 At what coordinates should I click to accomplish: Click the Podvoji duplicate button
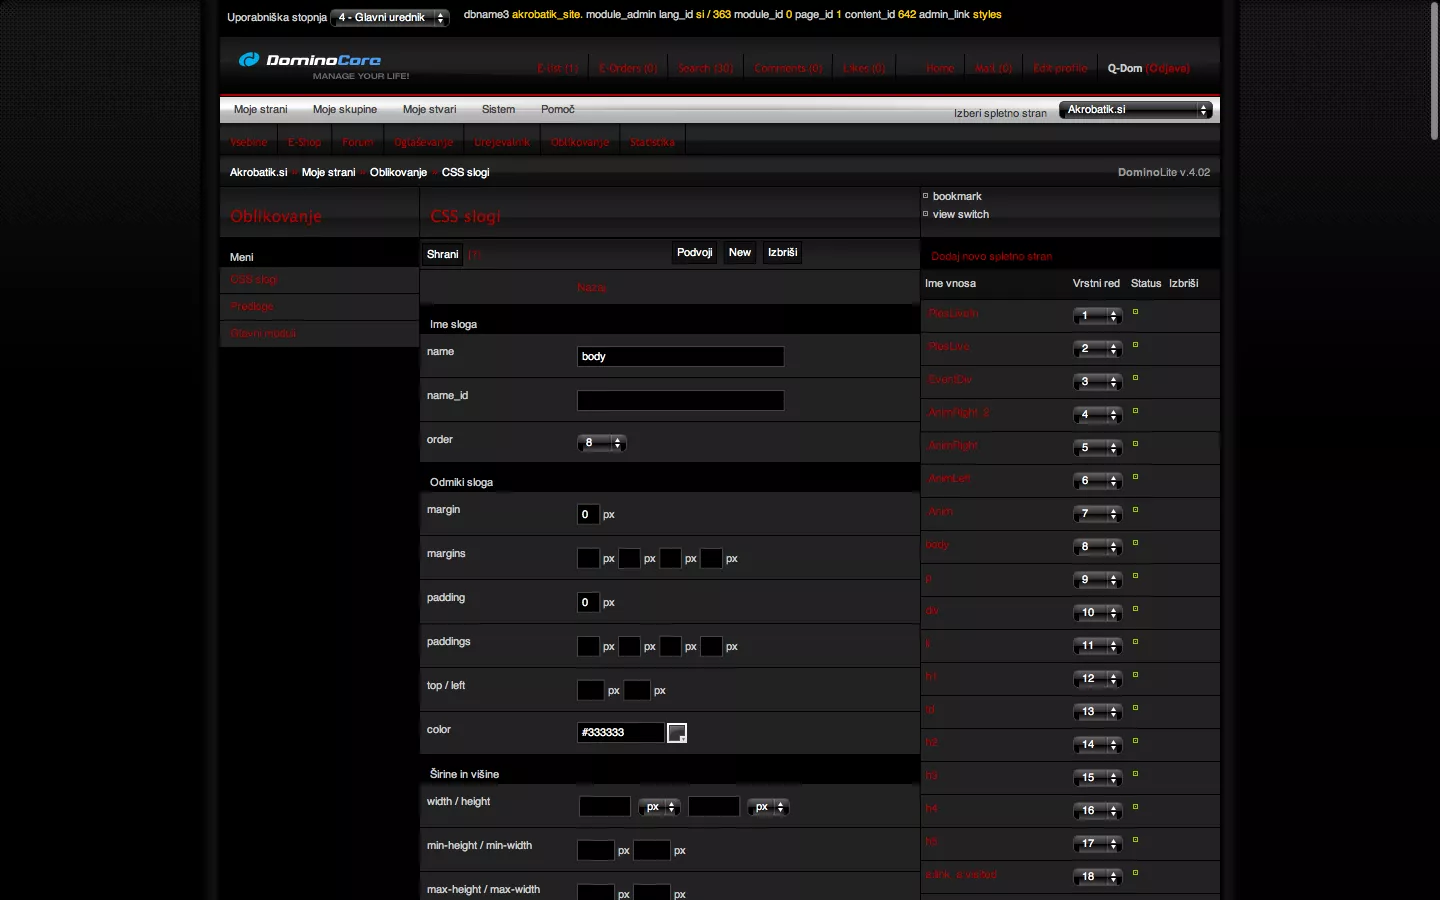pyautogui.click(x=694, y=253)
